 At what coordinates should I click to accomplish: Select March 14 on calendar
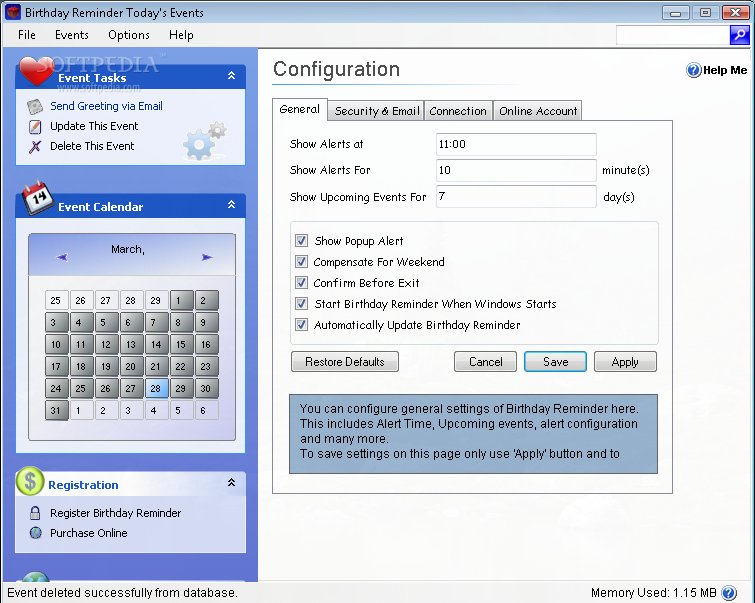tap(156, 344)
